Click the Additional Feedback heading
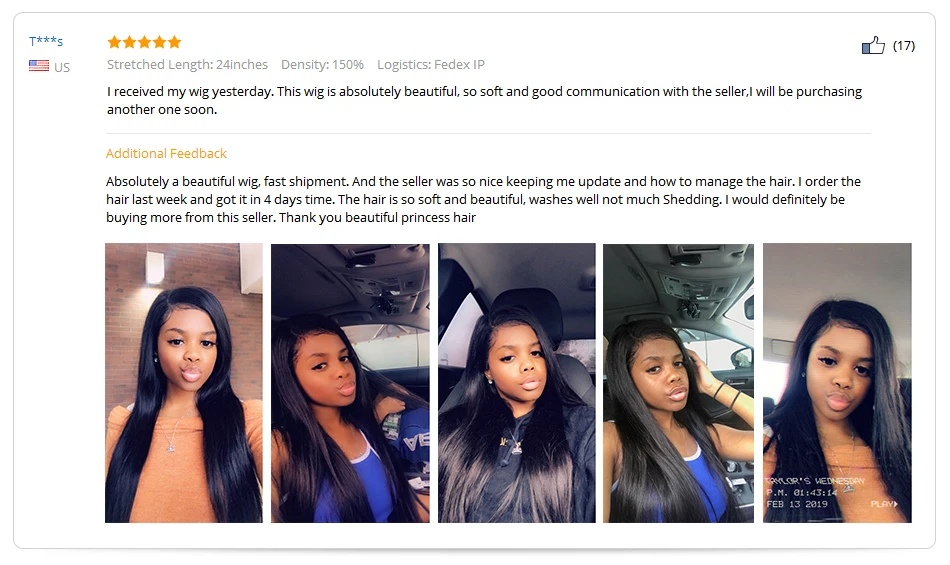This screenshot has width=950, height=565. click(x=166, y=153)
